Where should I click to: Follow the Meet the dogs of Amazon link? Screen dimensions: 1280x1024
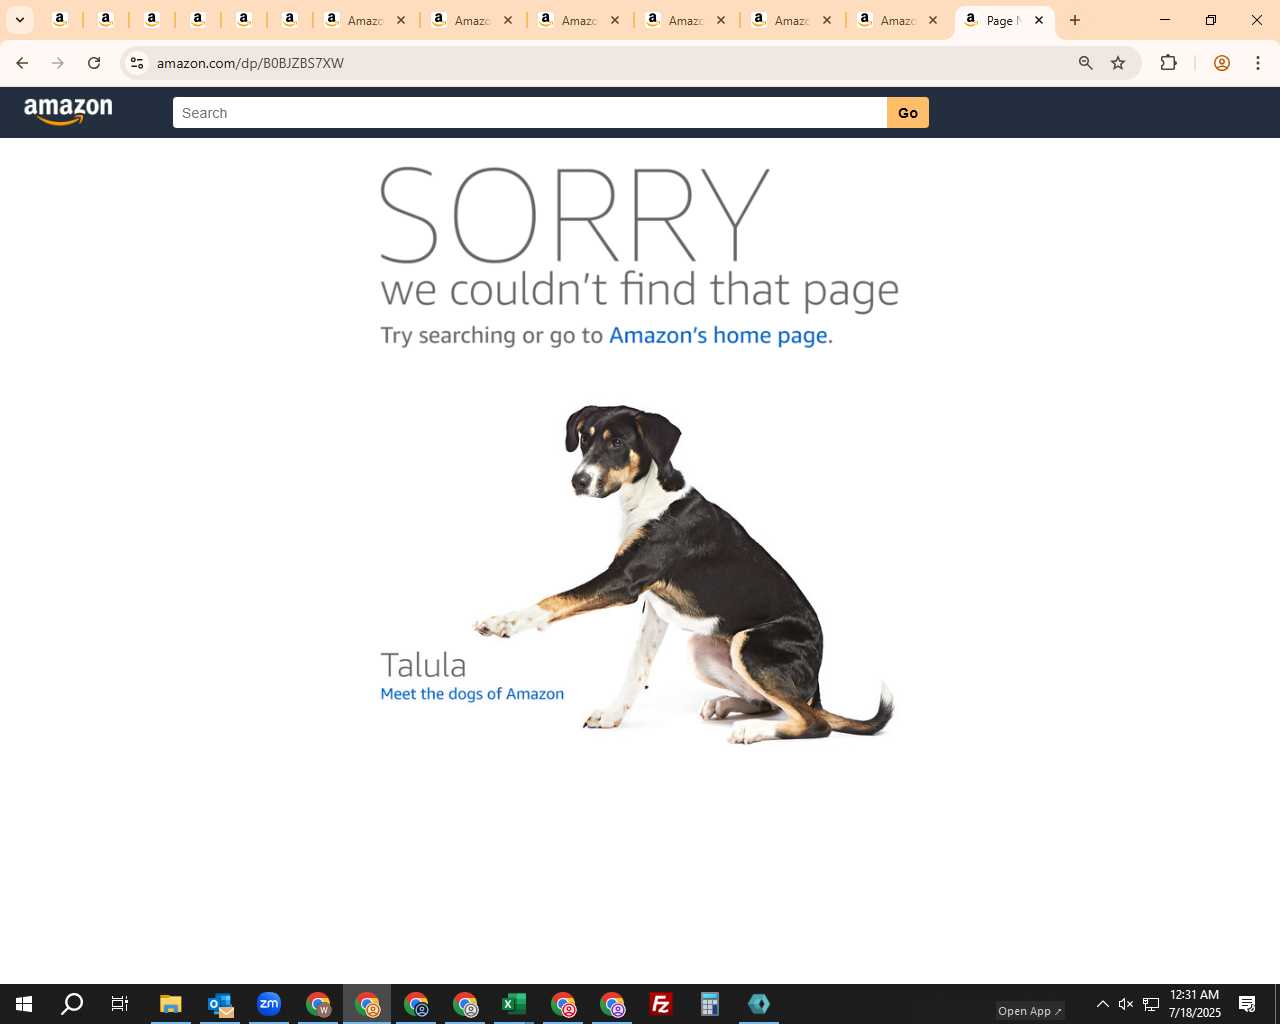tap(472, 694)
